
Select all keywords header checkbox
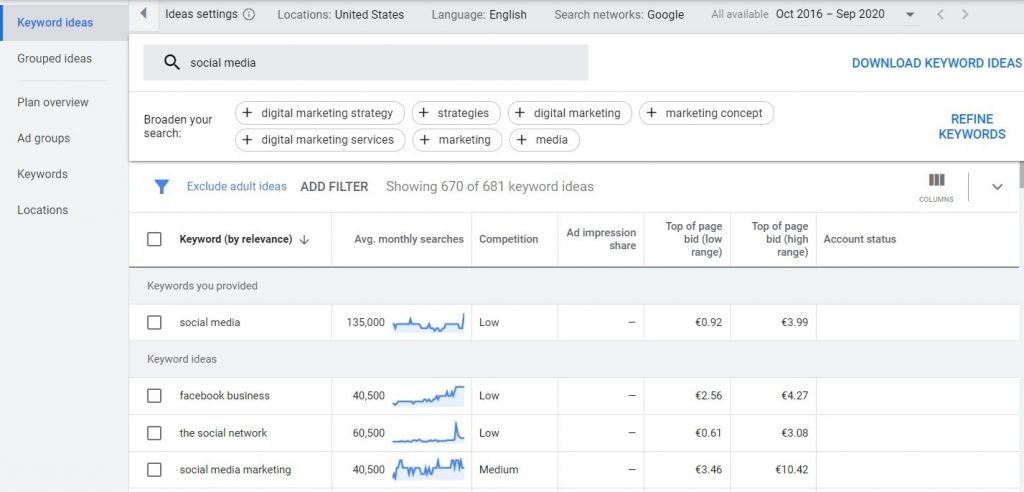coord(154,239)
